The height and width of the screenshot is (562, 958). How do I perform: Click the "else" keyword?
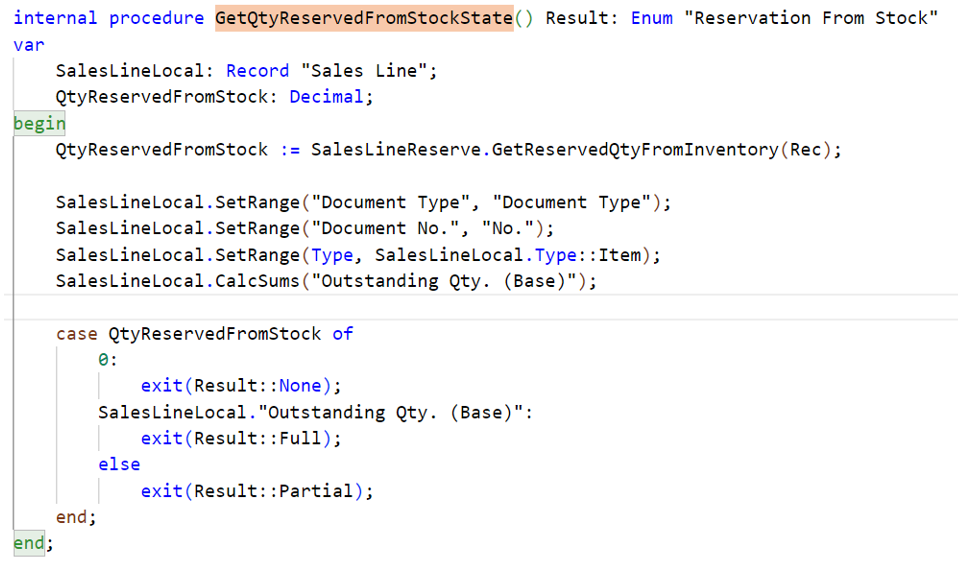(x=119, y=464)
